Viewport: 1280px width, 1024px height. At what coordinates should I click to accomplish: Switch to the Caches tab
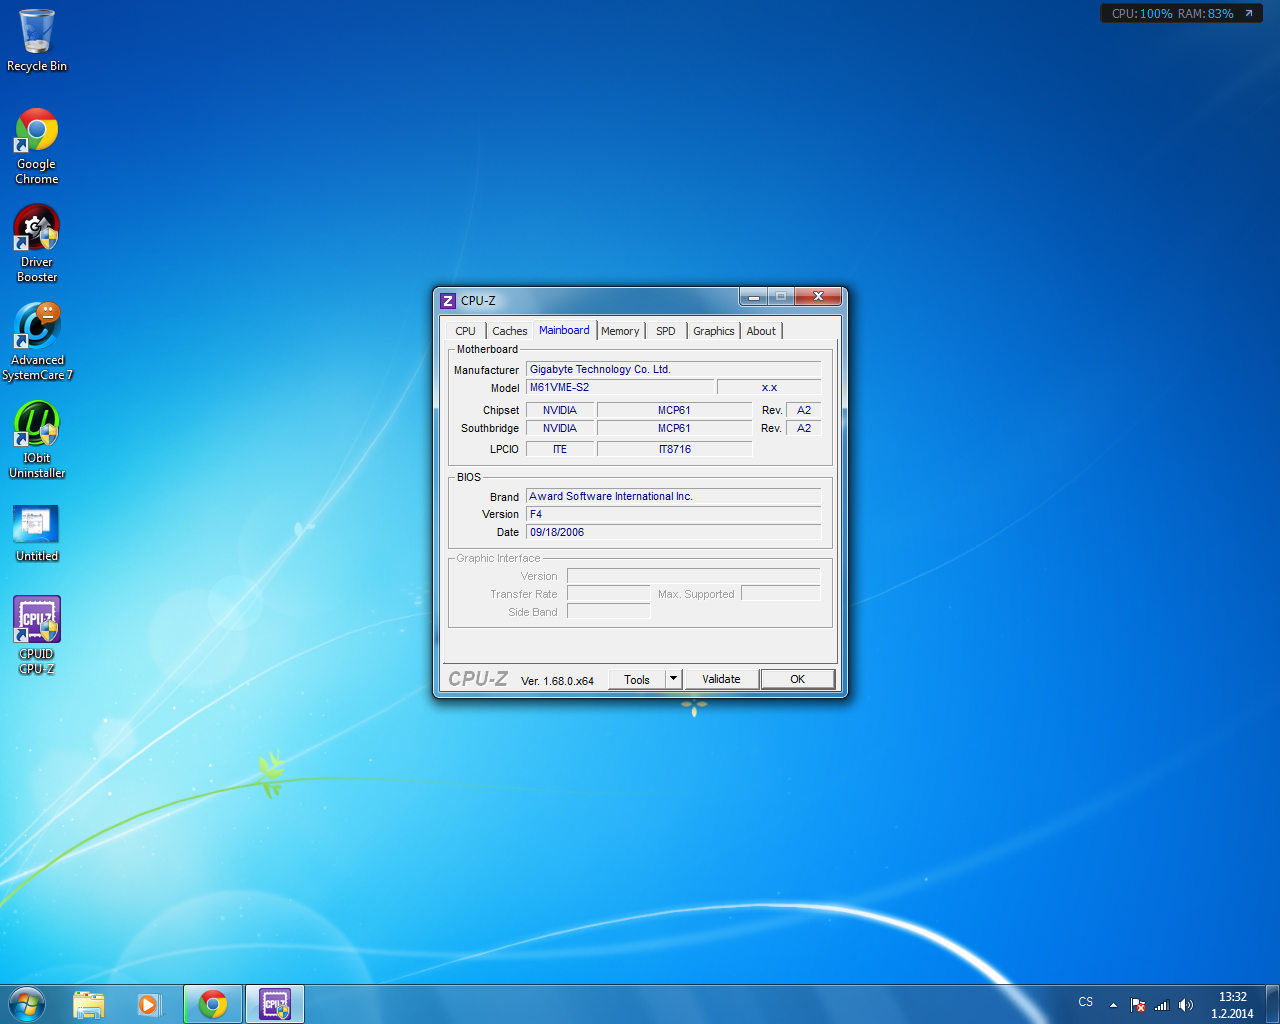510,331
